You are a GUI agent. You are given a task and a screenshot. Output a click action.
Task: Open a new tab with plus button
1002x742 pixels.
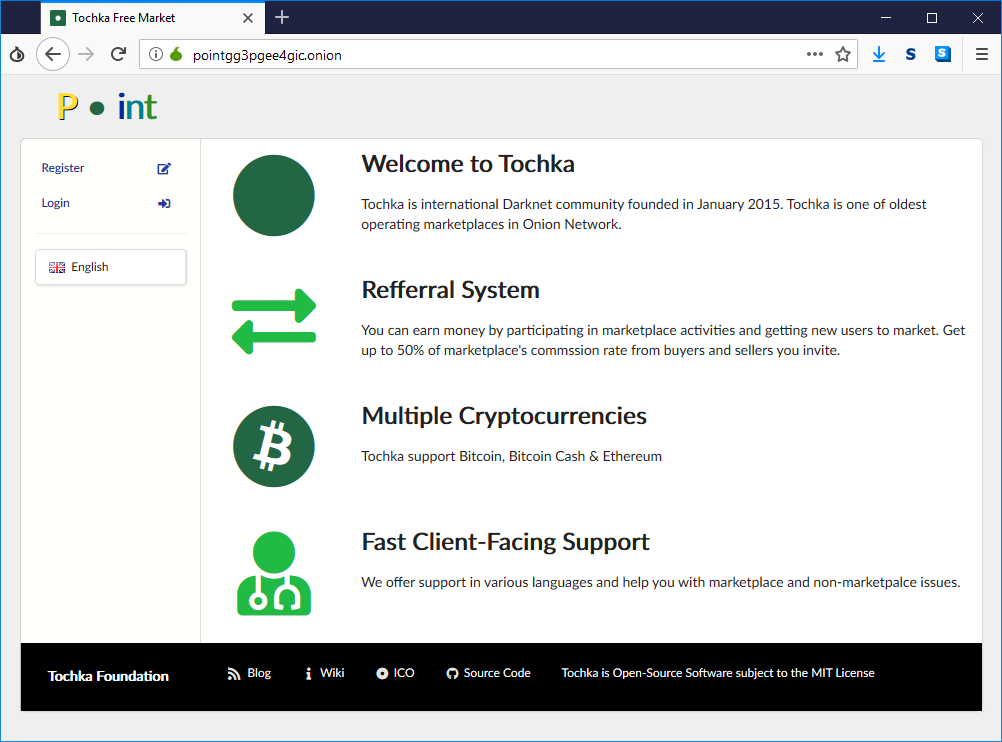tap(282, 17)
